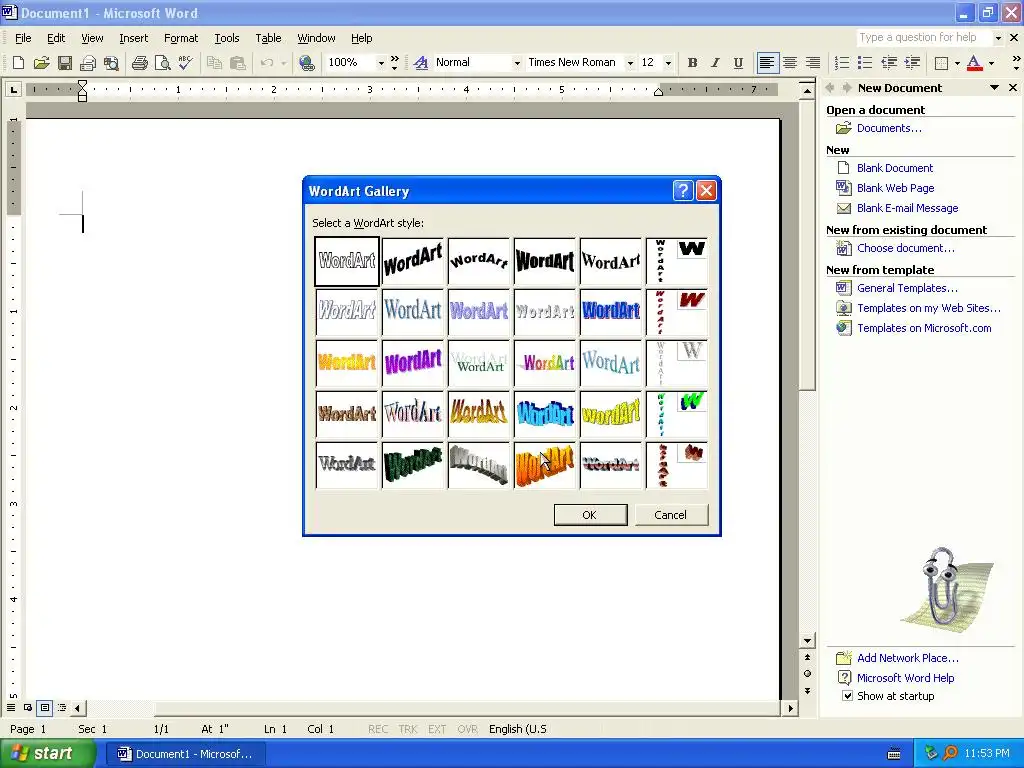
Task: Click the Outside Border icon
Action: [x=941, y=63]
